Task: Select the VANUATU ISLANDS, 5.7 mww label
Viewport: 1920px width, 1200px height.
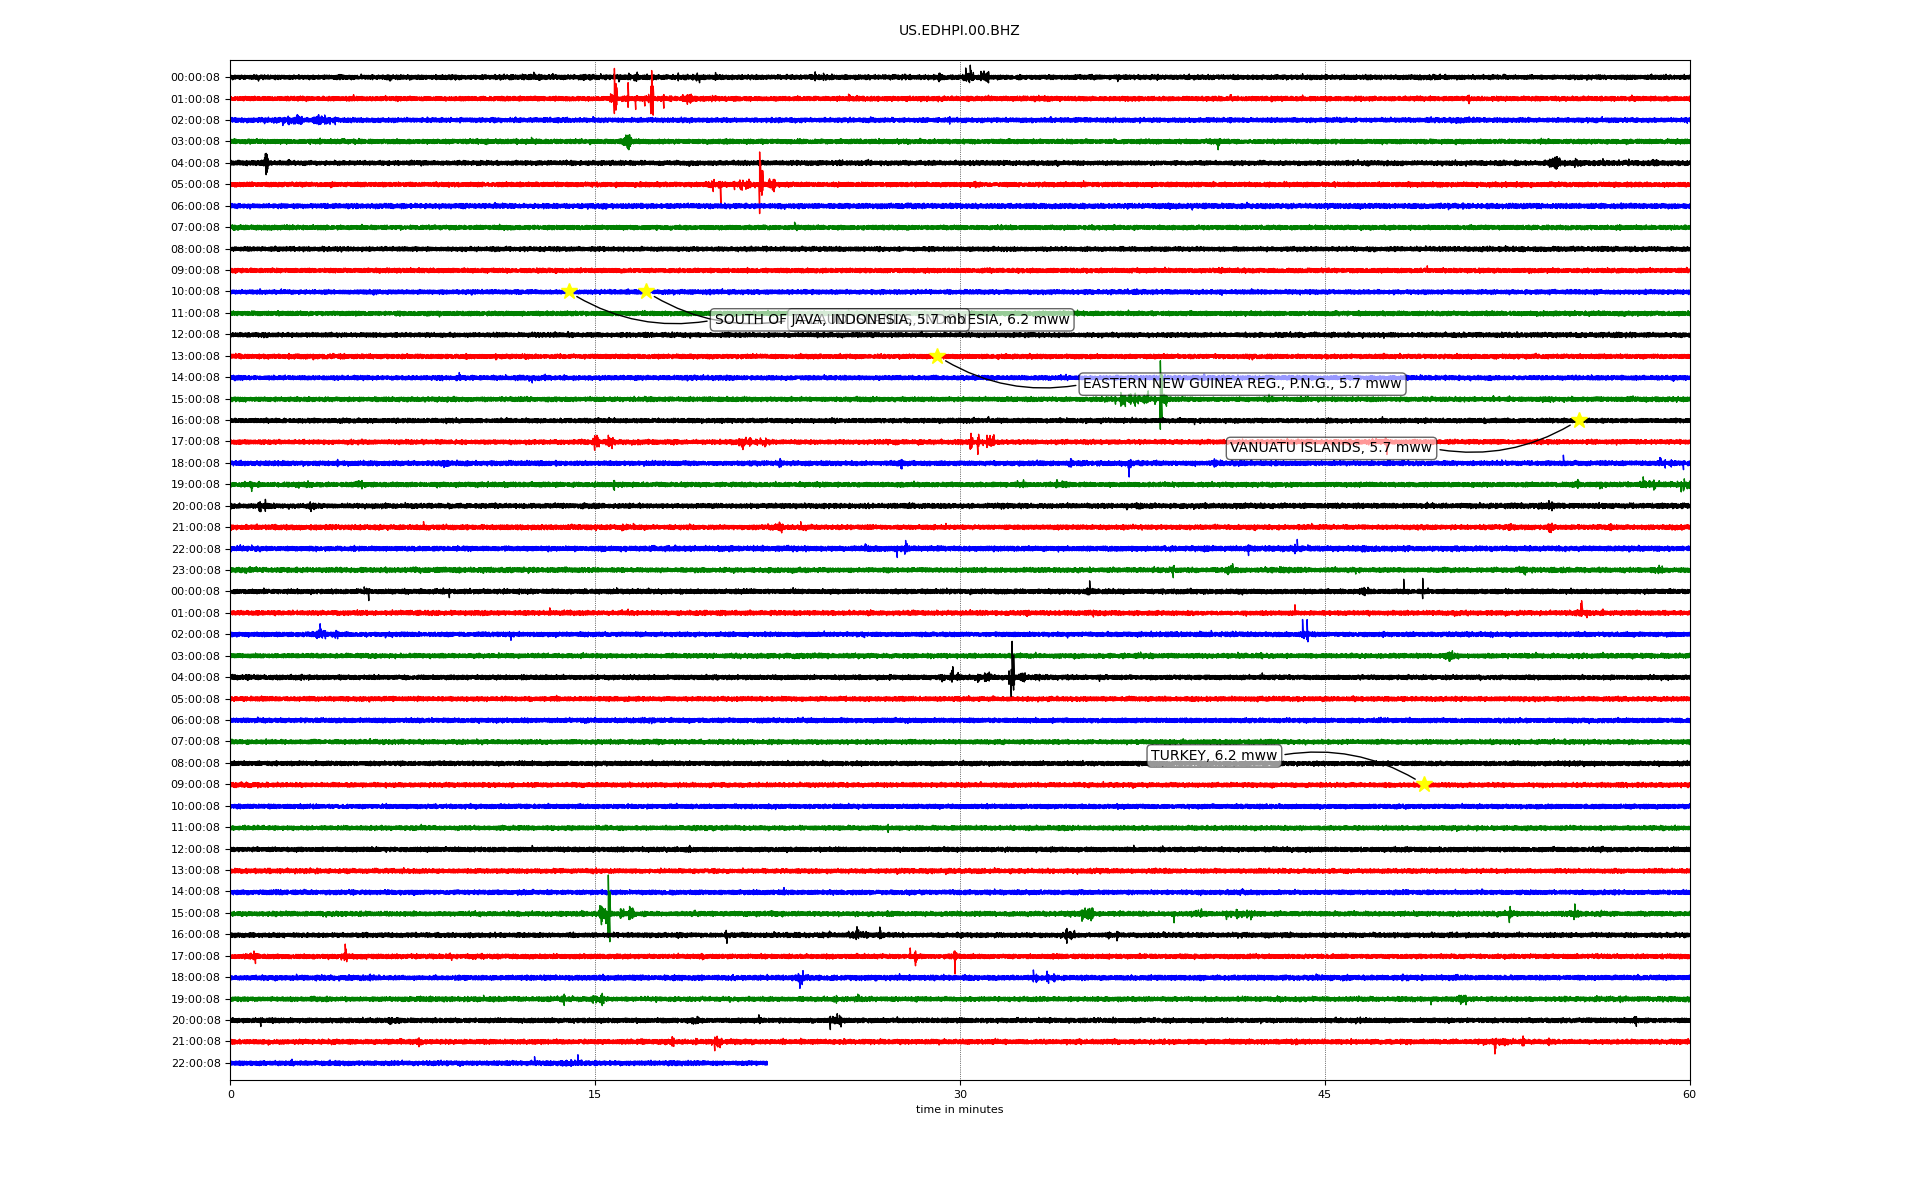Action: pyautogui.click(x=1331, y=448)
